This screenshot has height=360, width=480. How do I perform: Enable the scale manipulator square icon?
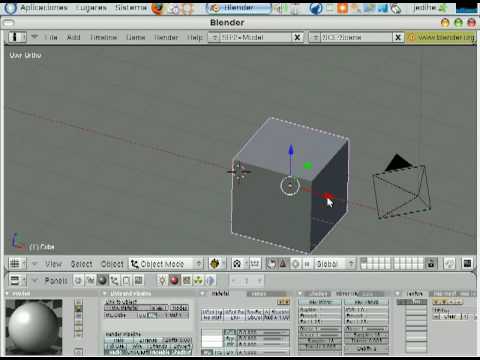tap(307, 264)
